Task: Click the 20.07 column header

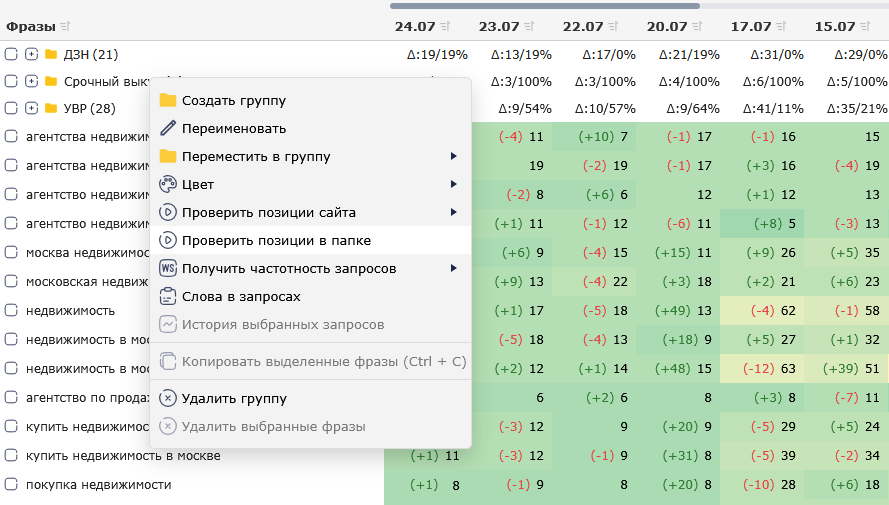Action: point(667,27)
